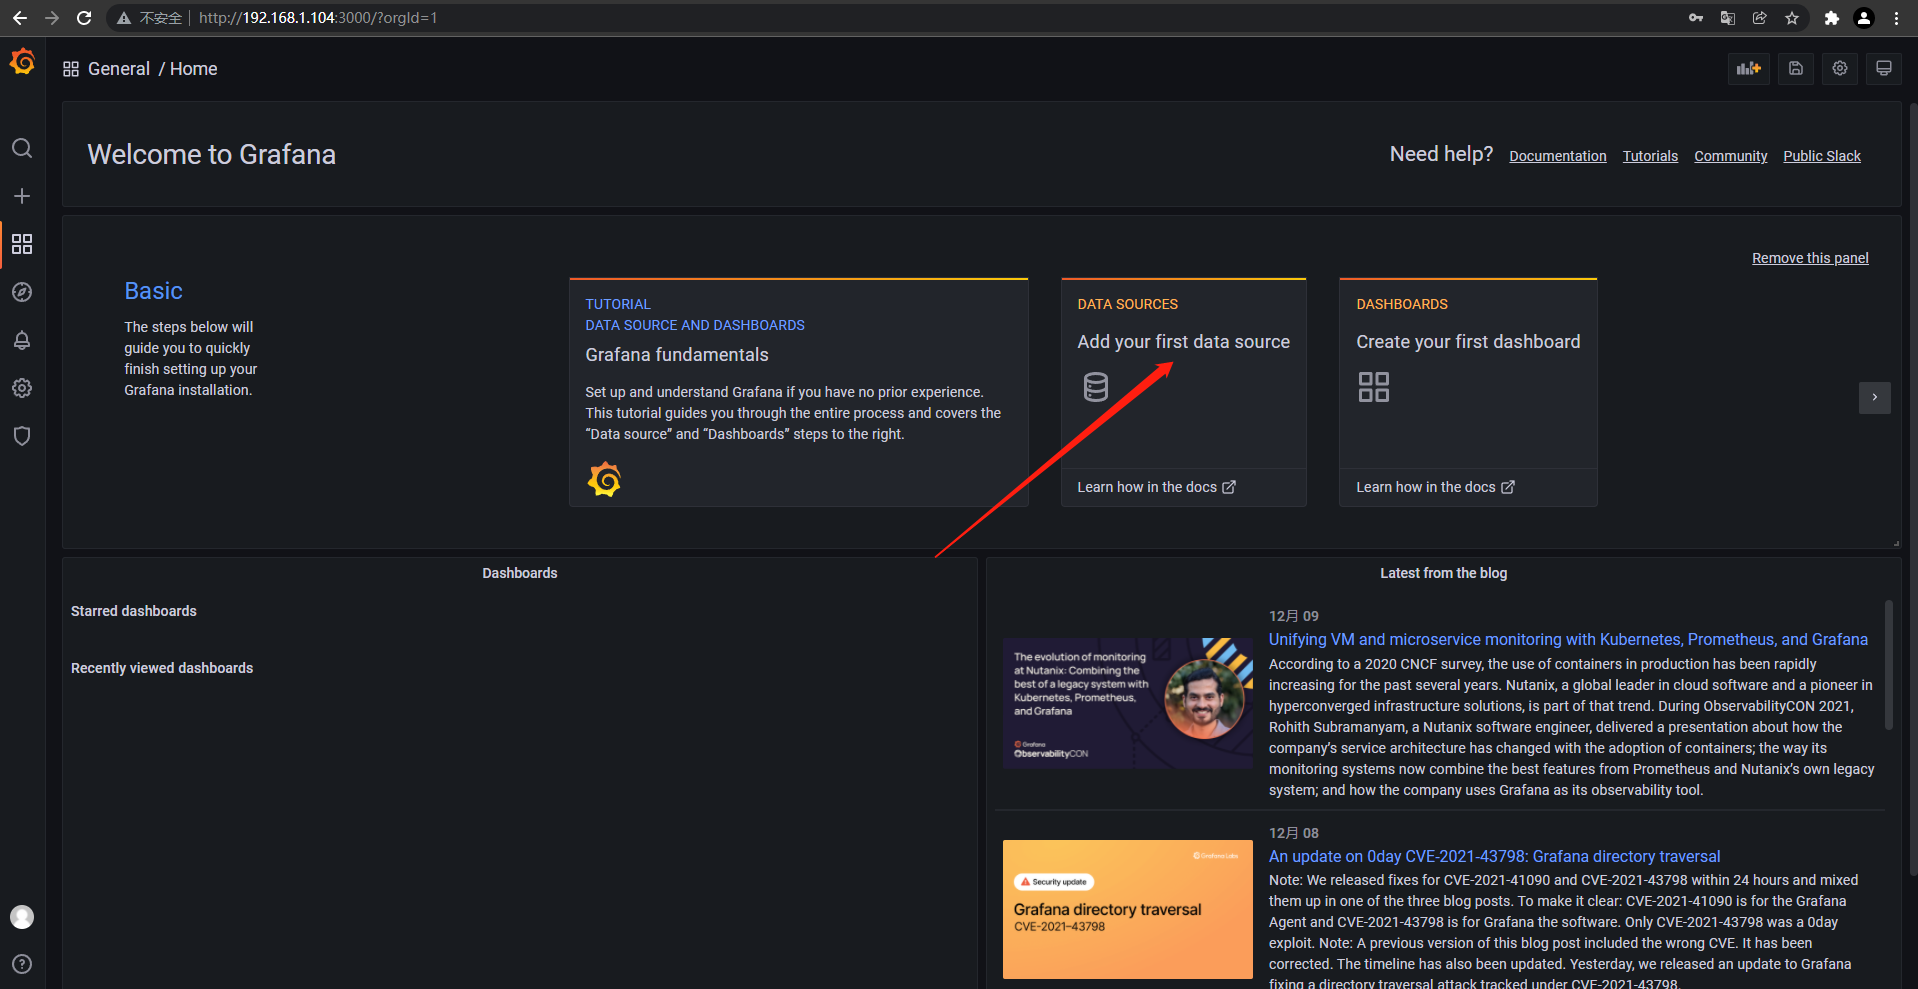Image resolution: width=1918 pixels, height=989 pixels.
Task: Click the not secure warning in address bar
Action: pyautogui.click(x=150, y=18)
